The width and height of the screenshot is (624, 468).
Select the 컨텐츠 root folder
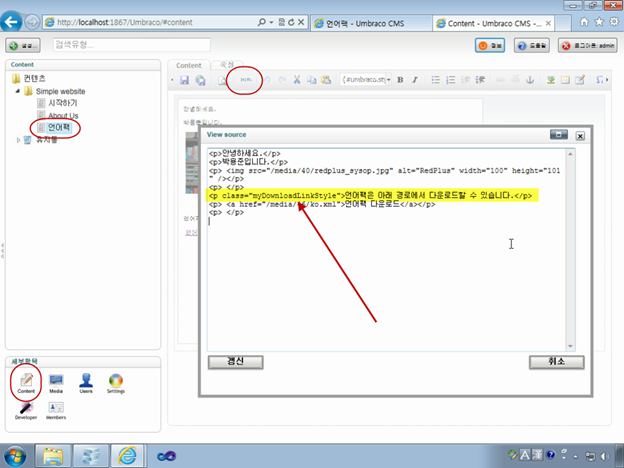(34, 78)
